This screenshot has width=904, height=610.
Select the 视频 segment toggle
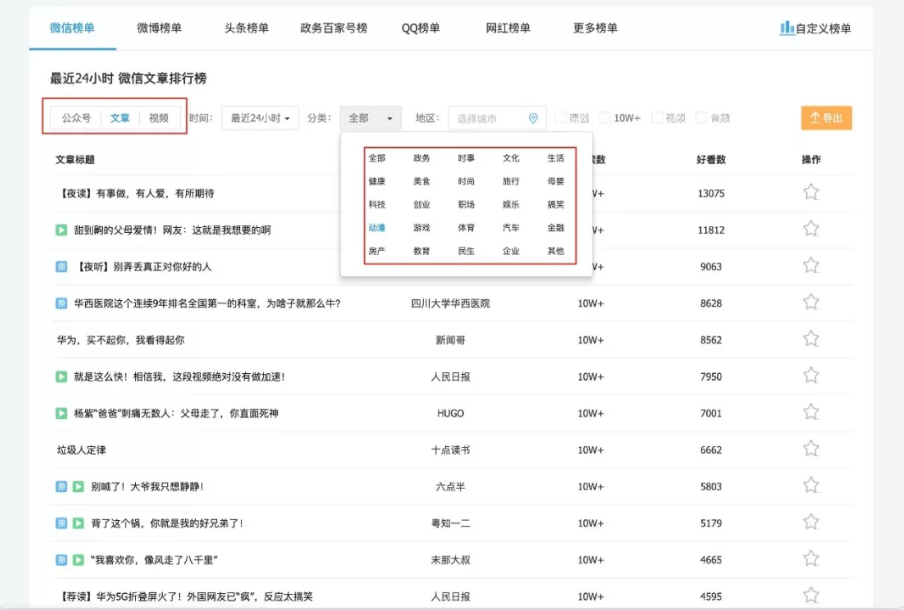click(159, 118)
